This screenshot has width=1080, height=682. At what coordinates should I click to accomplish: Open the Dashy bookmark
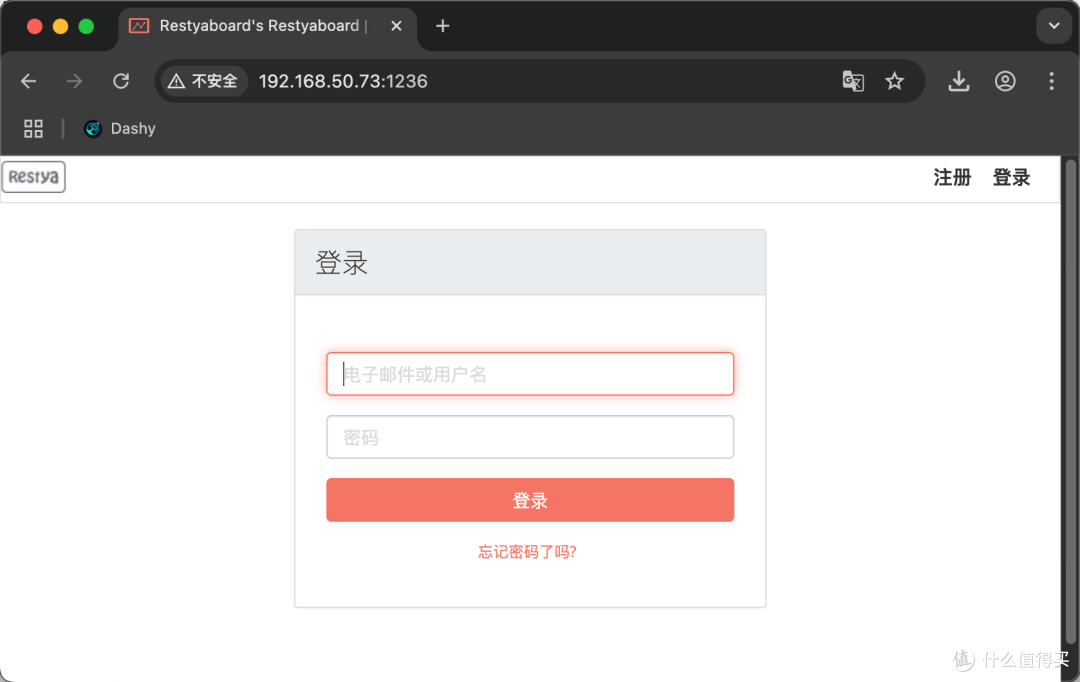coord(120,129)
